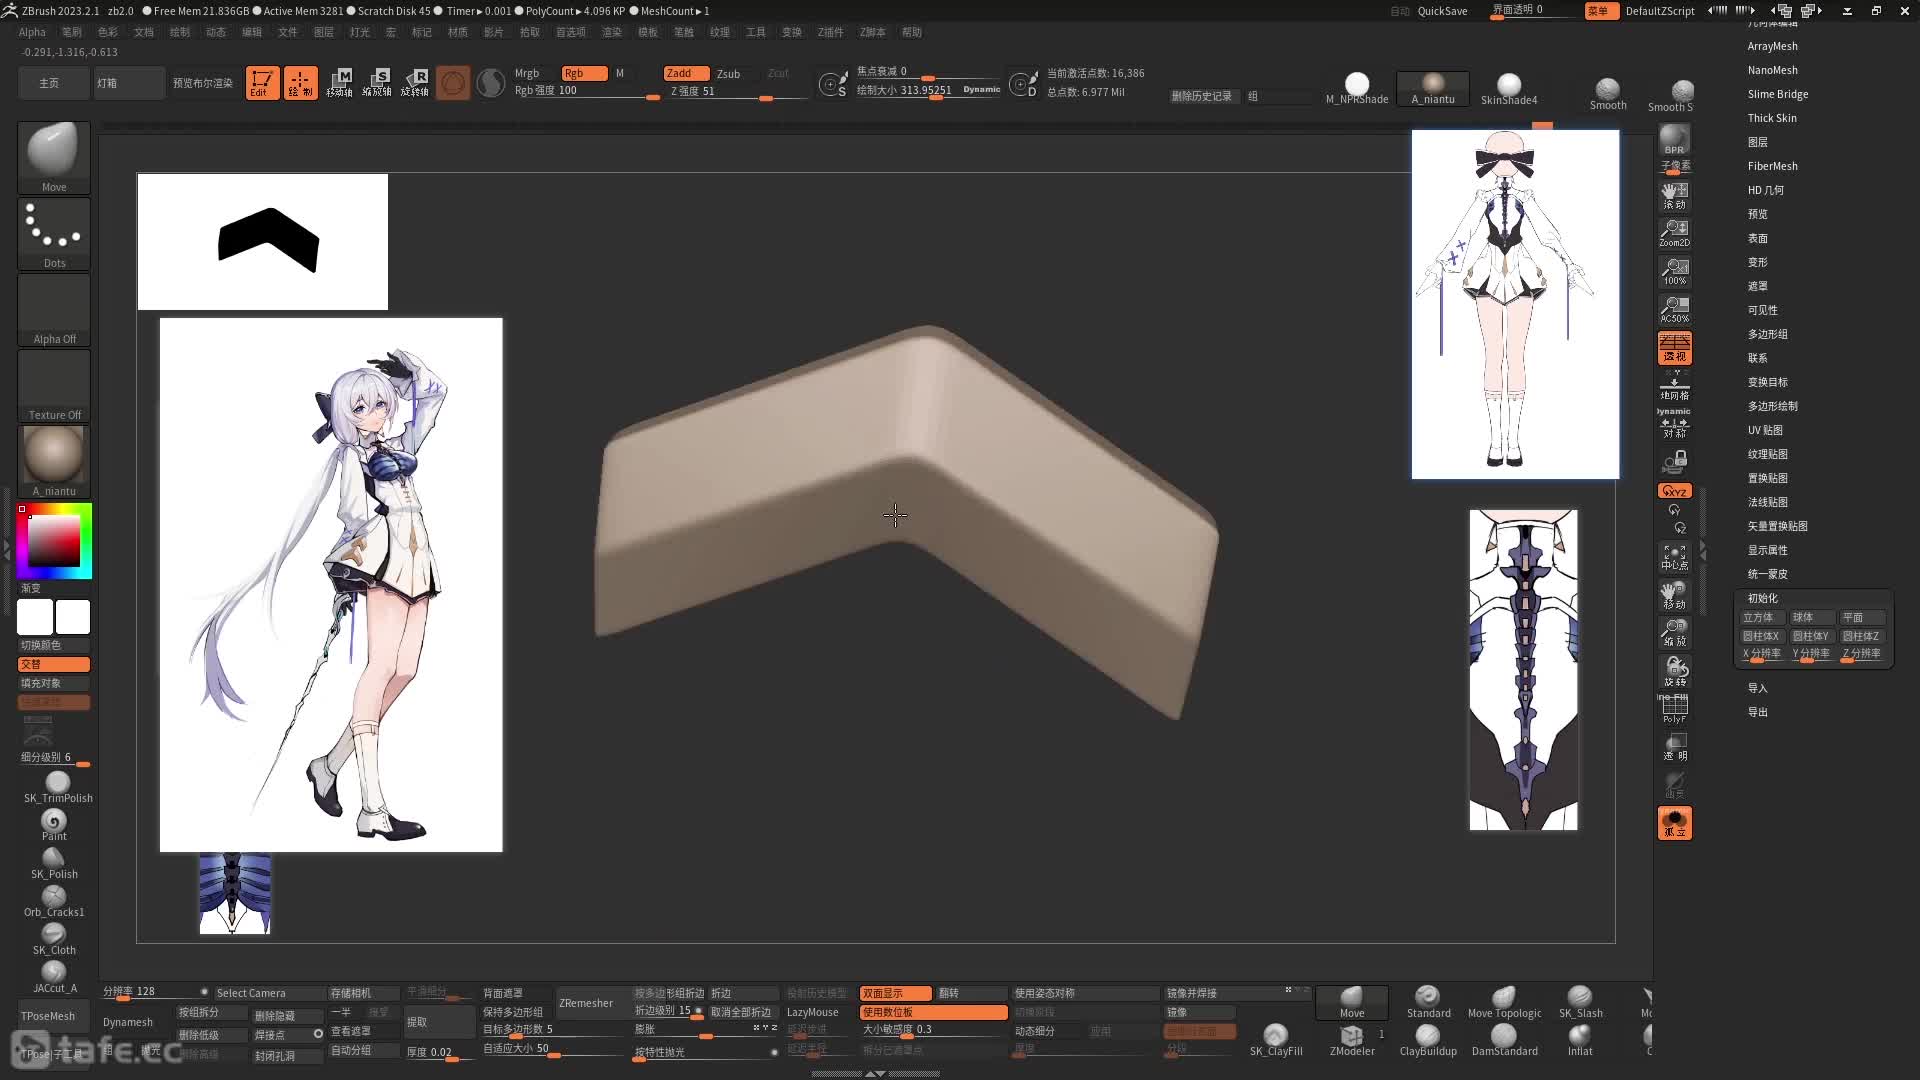
Task: Expand the 多边形组 (Polygroups) subpalette
Action: coord(1767,334)
